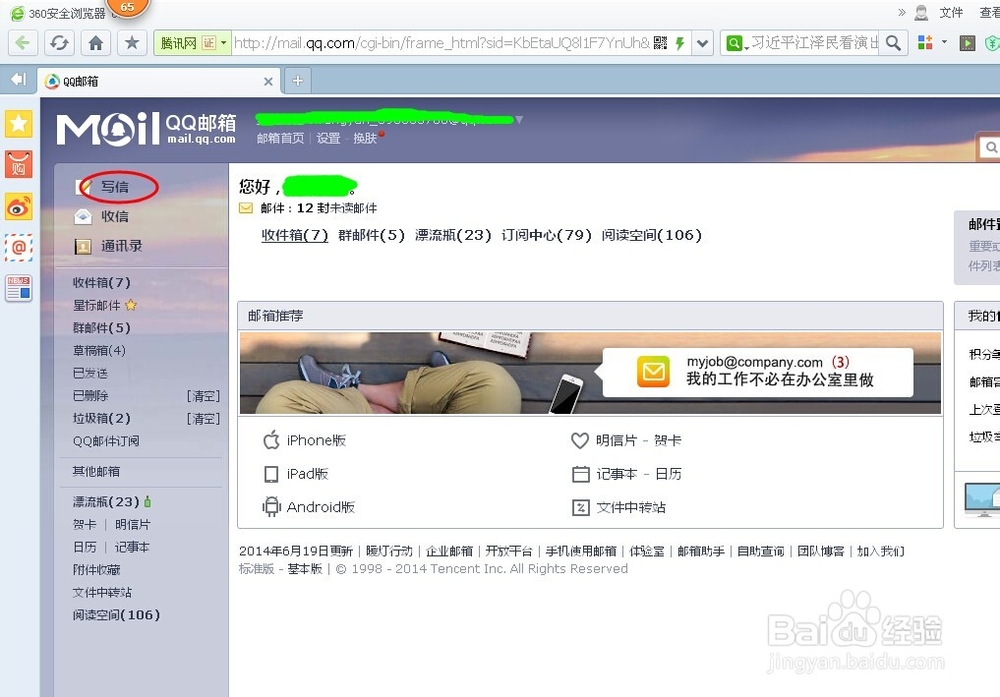Open a new tab with the plus button

[x=298, y=81]
